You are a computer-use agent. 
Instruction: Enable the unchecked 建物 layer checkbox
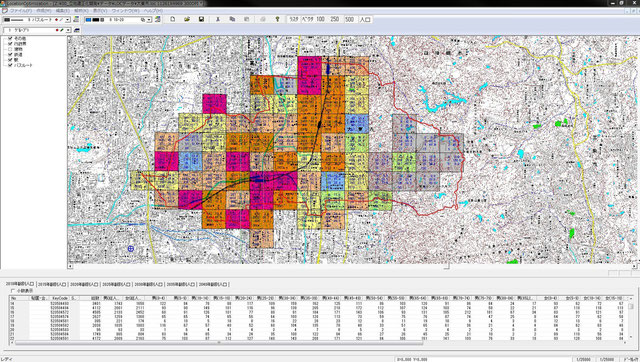[10, 49]
